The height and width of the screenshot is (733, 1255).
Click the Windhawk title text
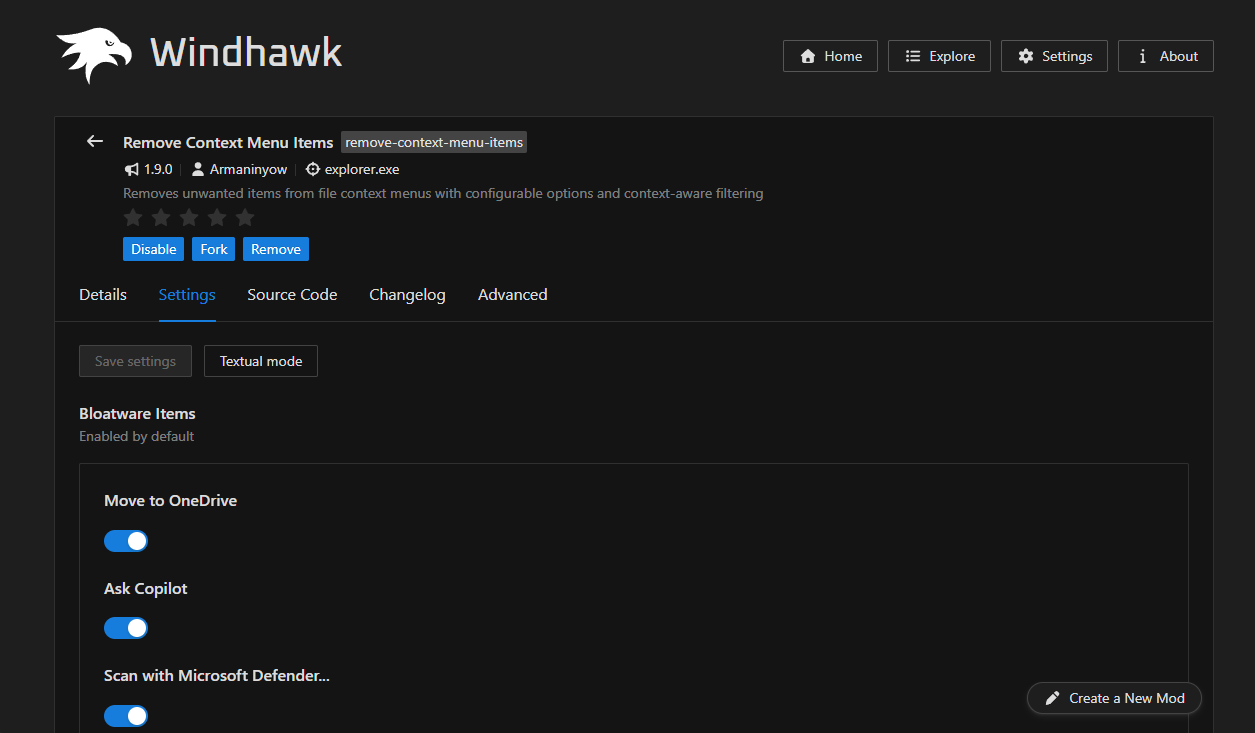pos(246,52)
